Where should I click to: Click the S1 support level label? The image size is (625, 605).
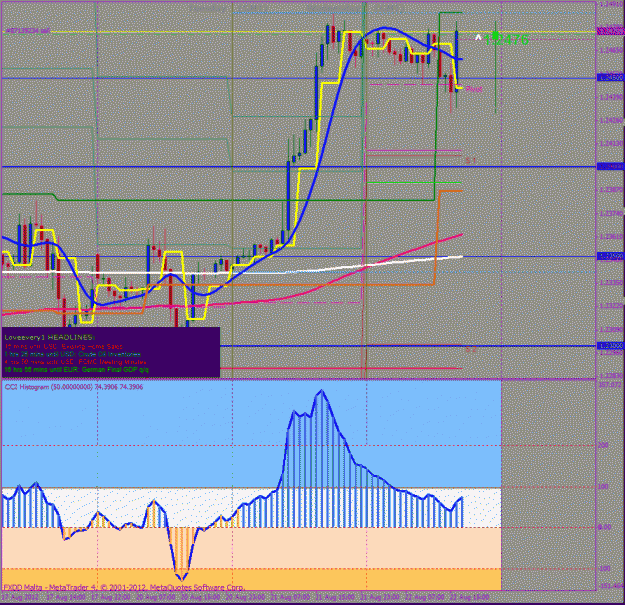pos(471,161)
